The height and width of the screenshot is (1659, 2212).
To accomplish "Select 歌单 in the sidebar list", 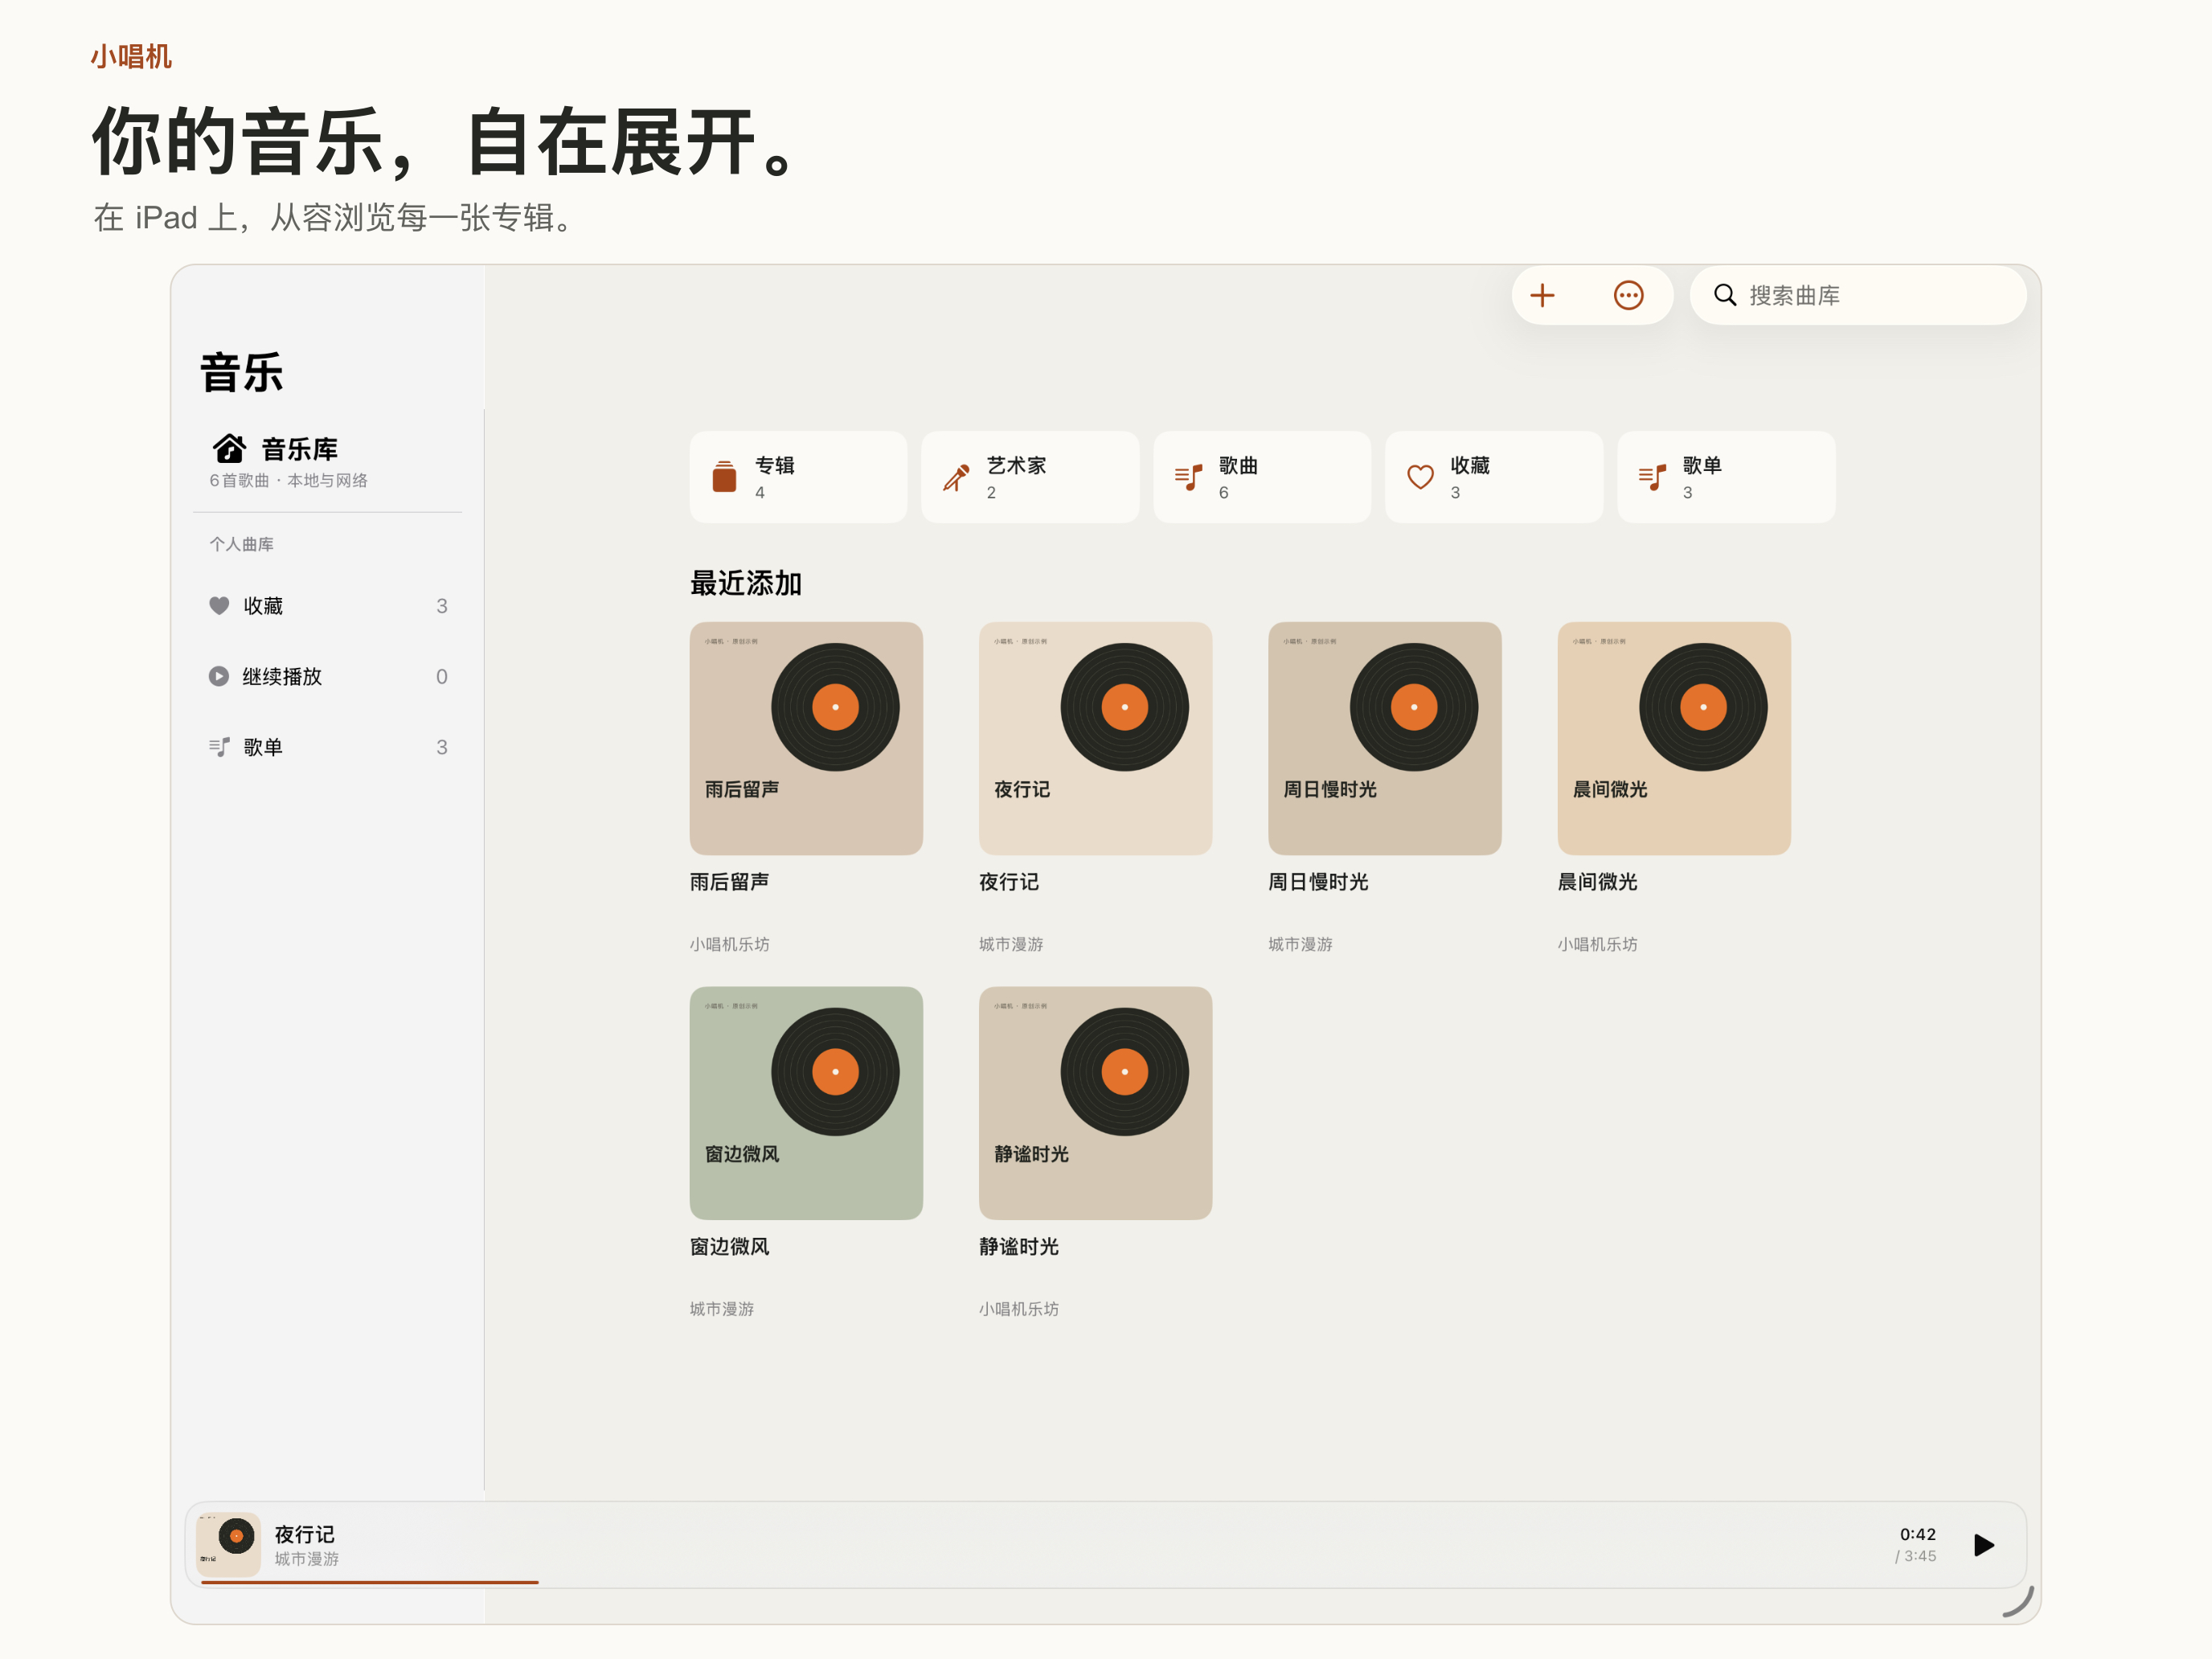I will click(x=327, y=747).
